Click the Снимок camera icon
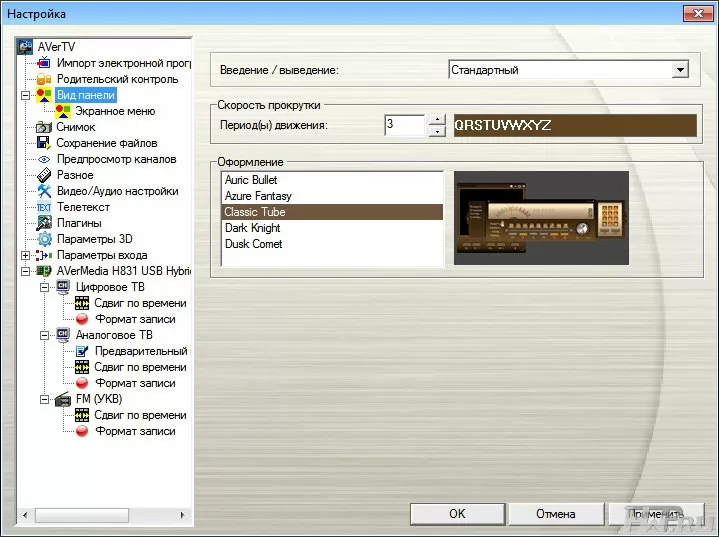This screenshot has height=537, width=719. (x=44, y=127)
